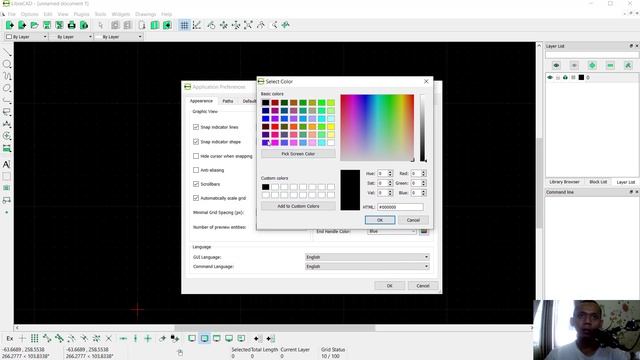Click the highlighted monitor icon in bottom toolbar
The image size is (640, 360).
pos(204,338)
